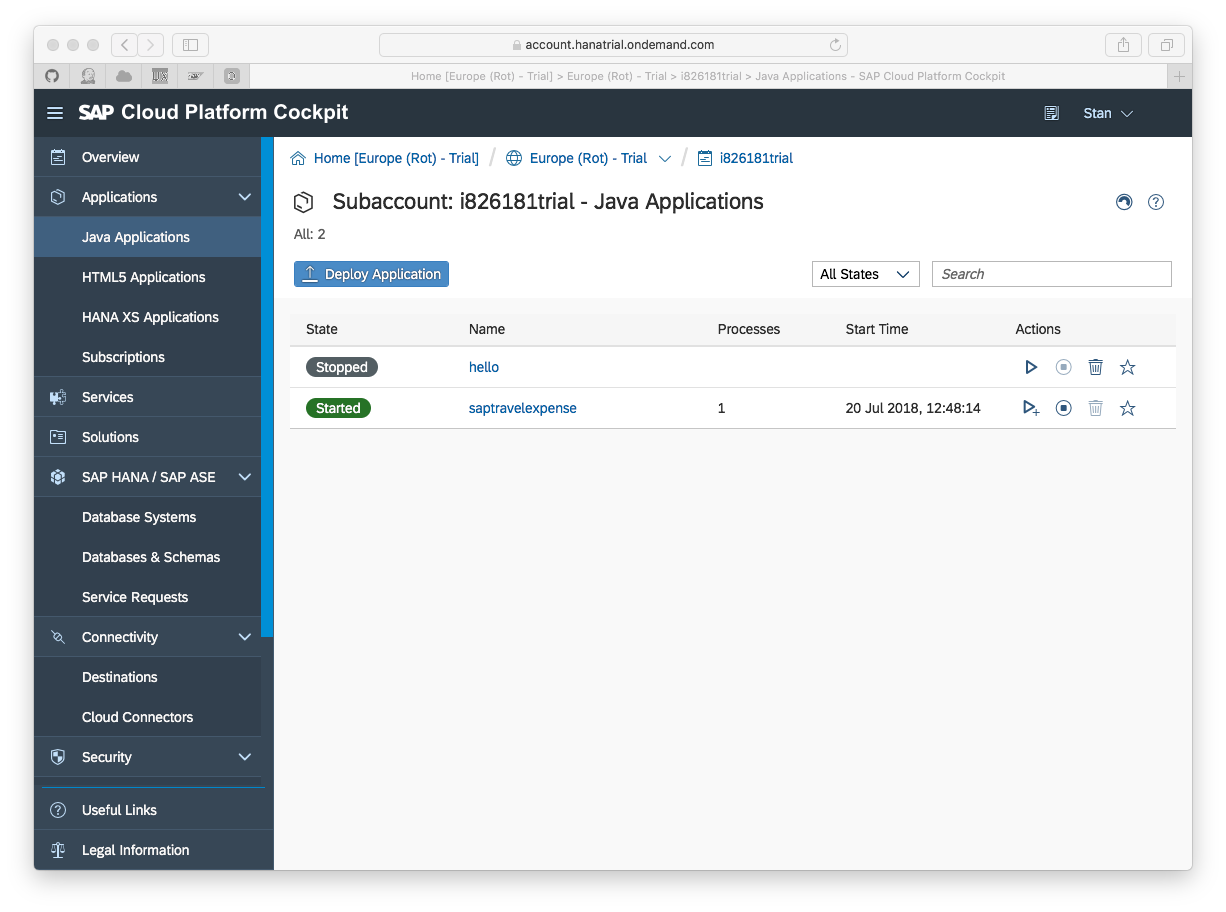Open the Overview page

click(147, 157)
